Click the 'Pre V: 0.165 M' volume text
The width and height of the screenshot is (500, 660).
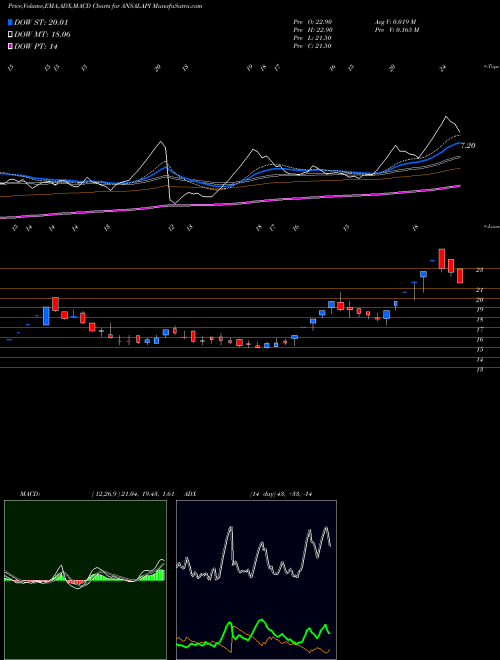pos(396,30)
